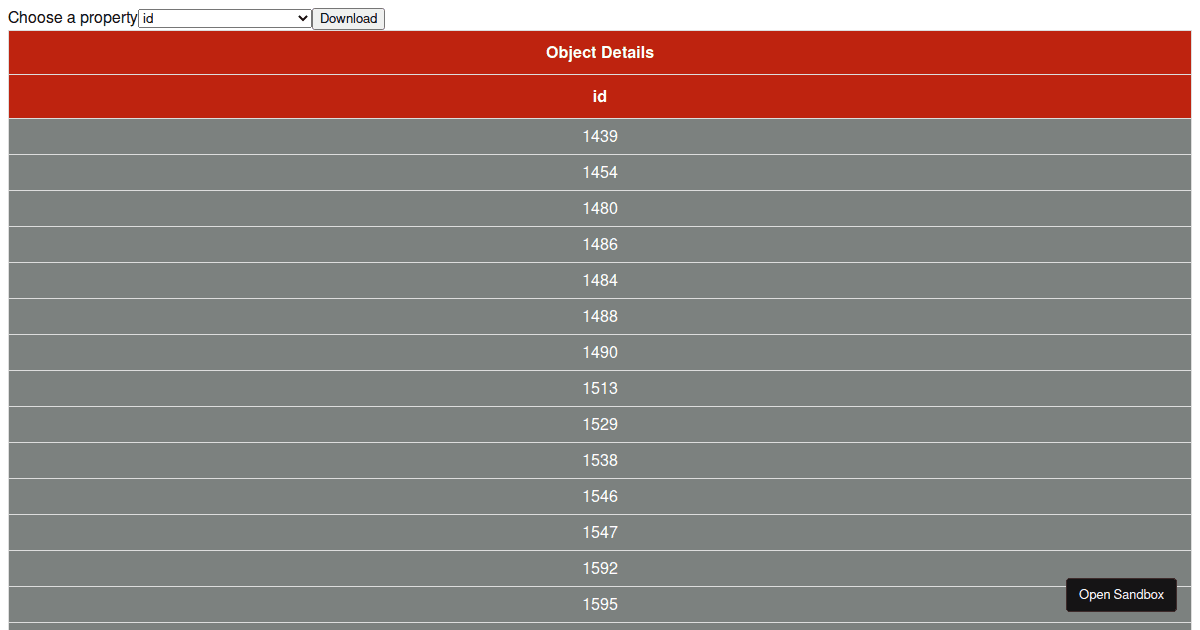The image size is (1200, 630).
Task: Open Sandbox in the corner
Action: coord(1121,594)
